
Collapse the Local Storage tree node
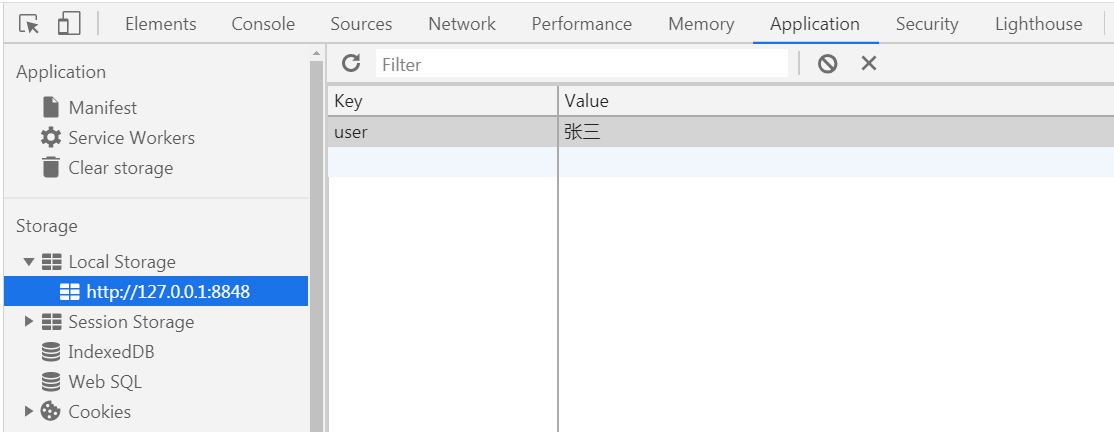coord(29,262)
